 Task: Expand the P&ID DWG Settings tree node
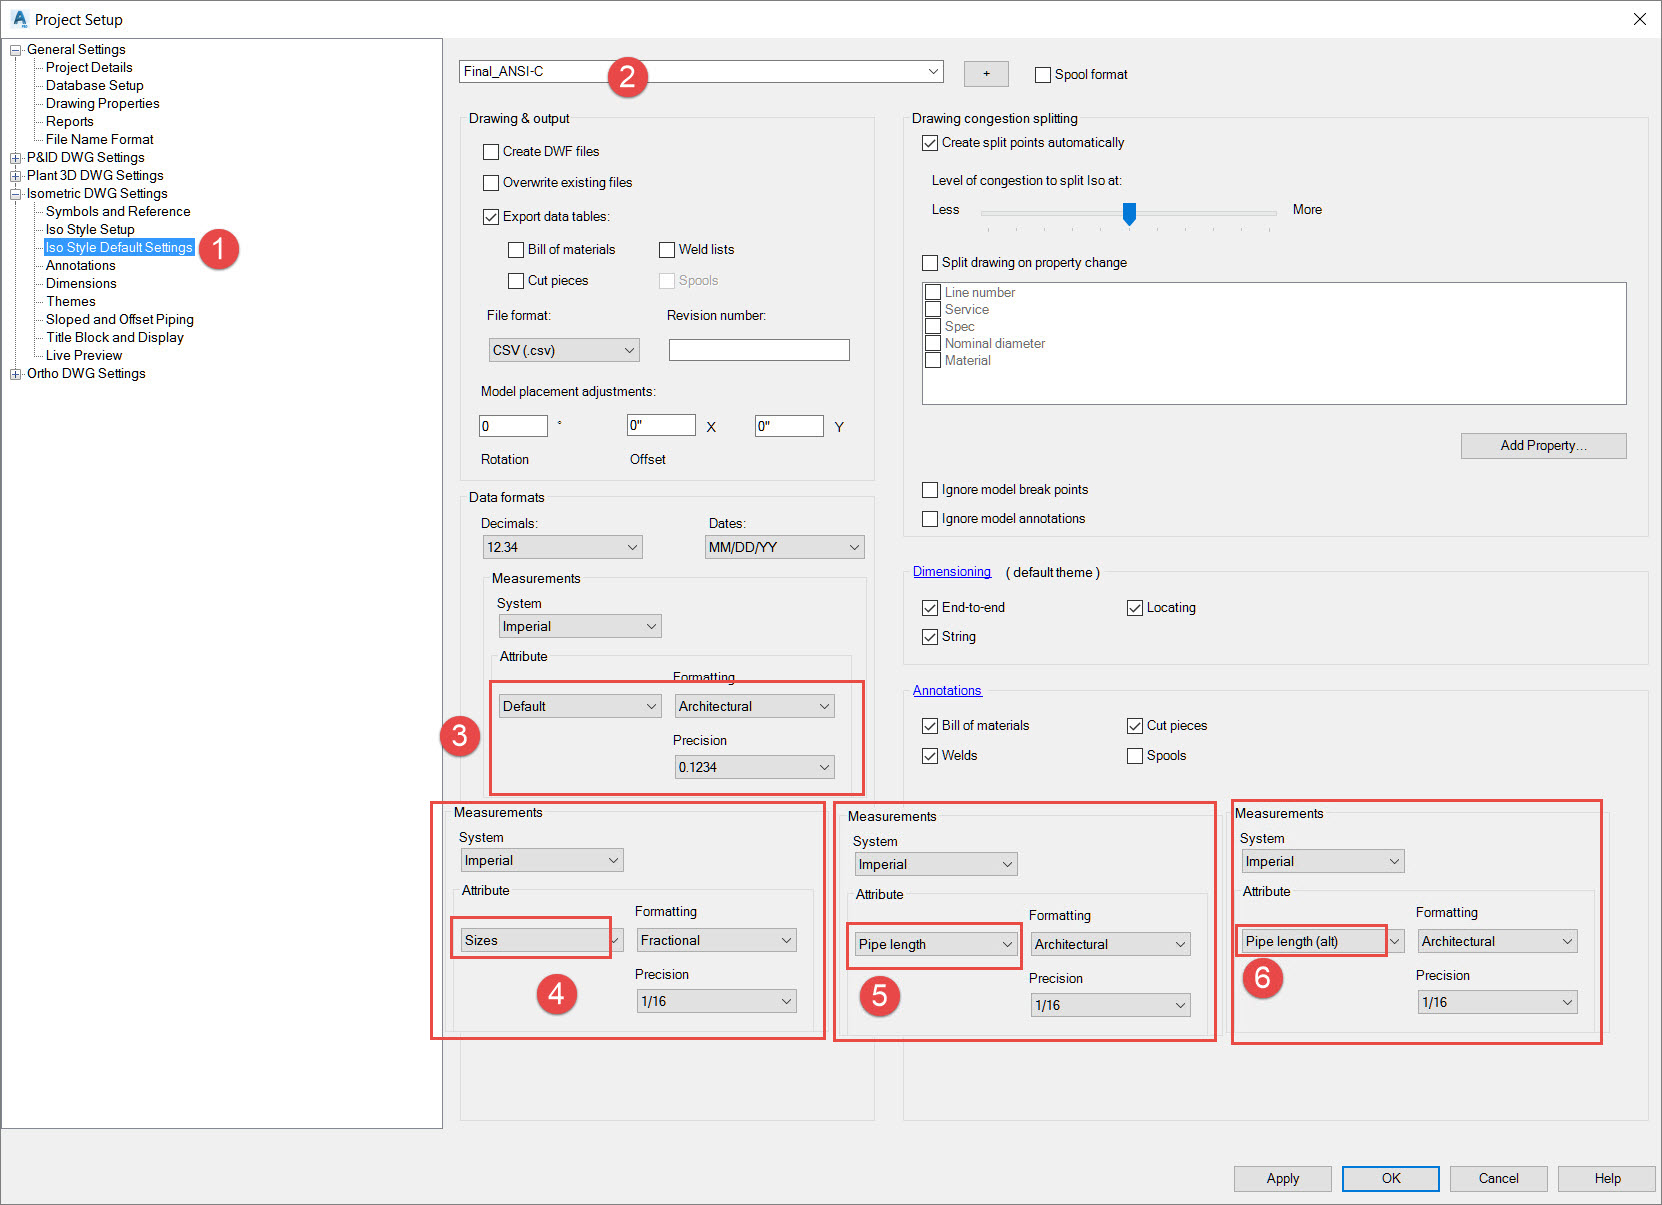[x=15, y=157]
